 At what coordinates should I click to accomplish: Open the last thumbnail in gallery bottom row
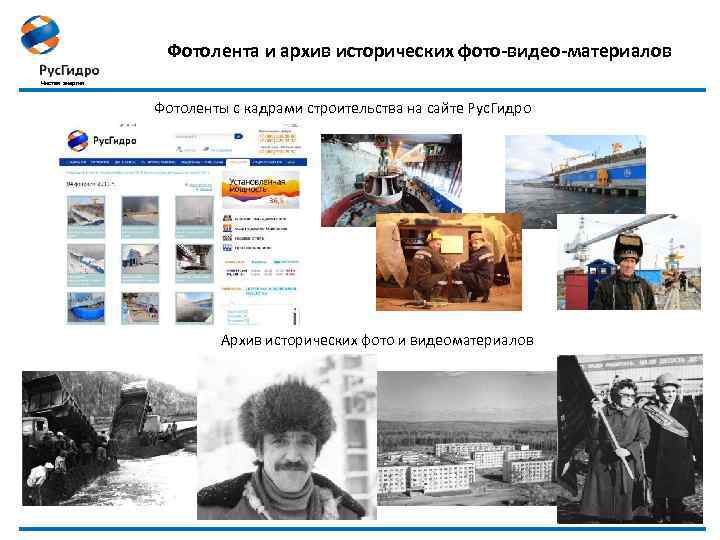tap(194, 308)
